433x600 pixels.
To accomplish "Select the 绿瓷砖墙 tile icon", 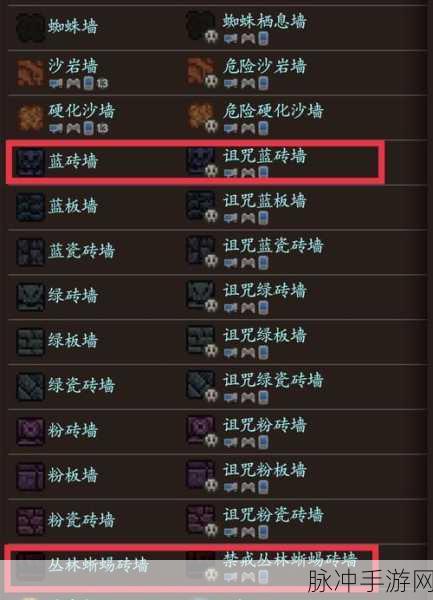I will point(30,386).
